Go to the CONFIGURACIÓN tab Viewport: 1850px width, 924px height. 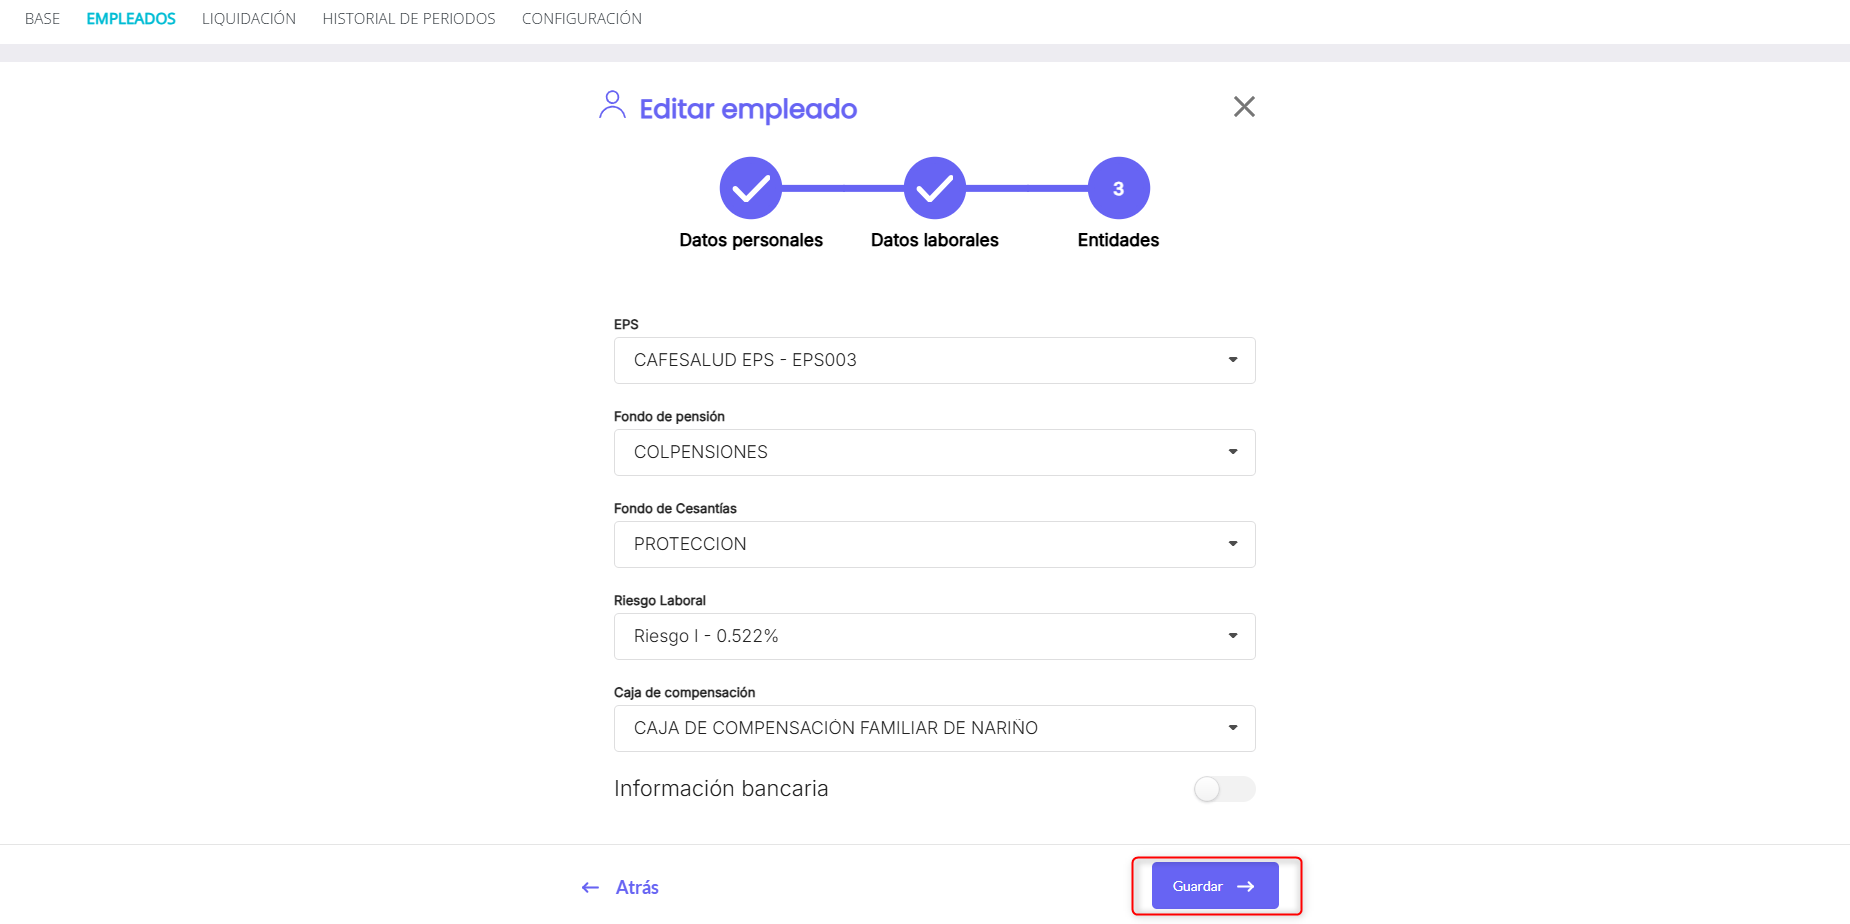point(582,19)
